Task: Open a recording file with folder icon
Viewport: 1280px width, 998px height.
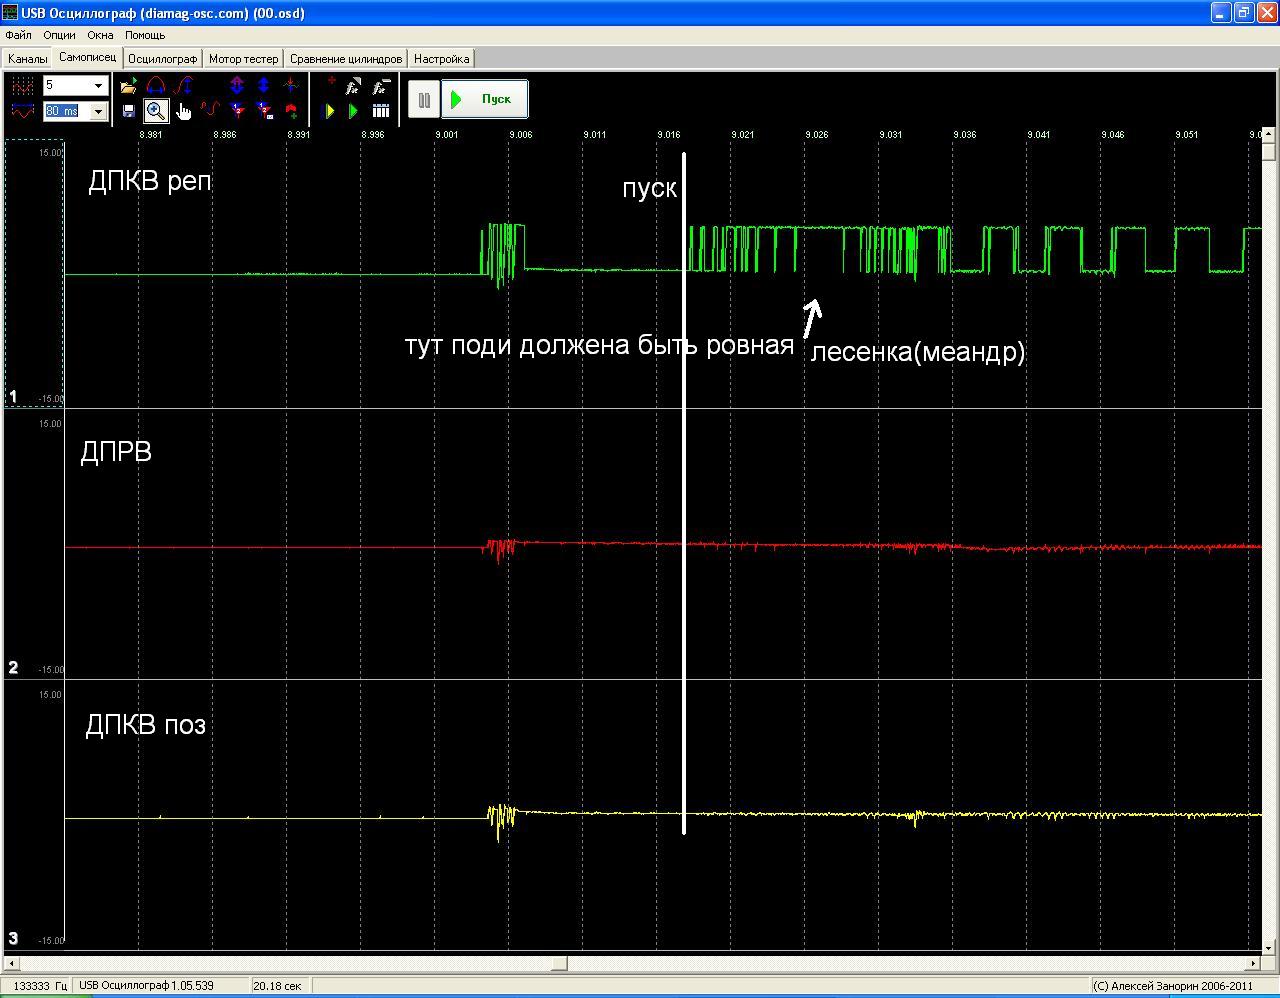Action: tap(129, 86)
